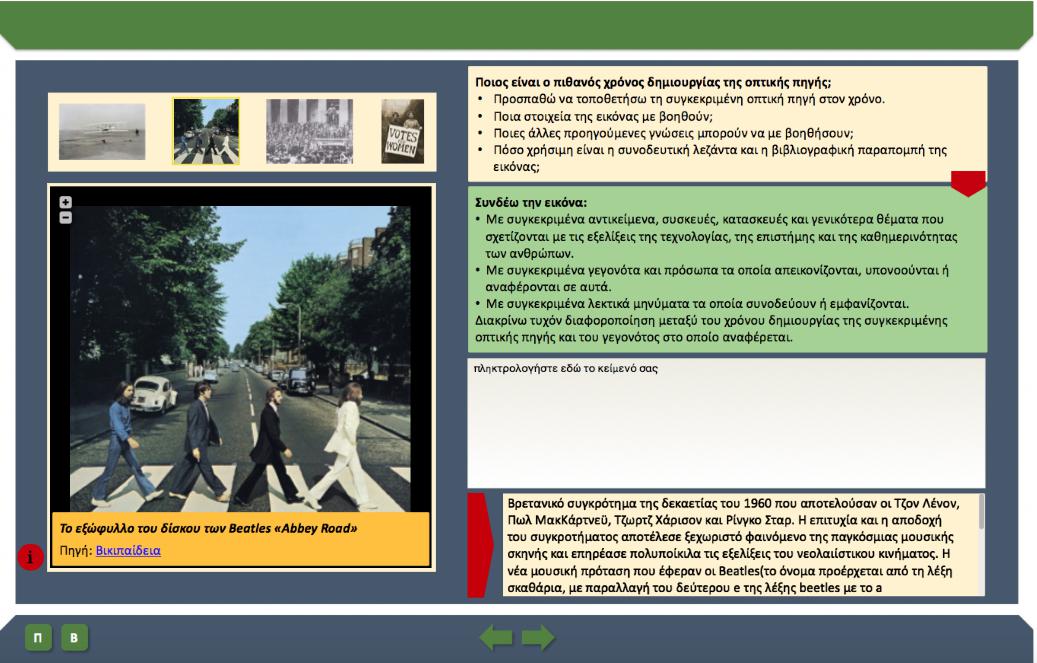Viewport: 1037px width, 663px height.
Task: Open the Βικιπαίδεια source link
Action: click(x=128, y=551)
